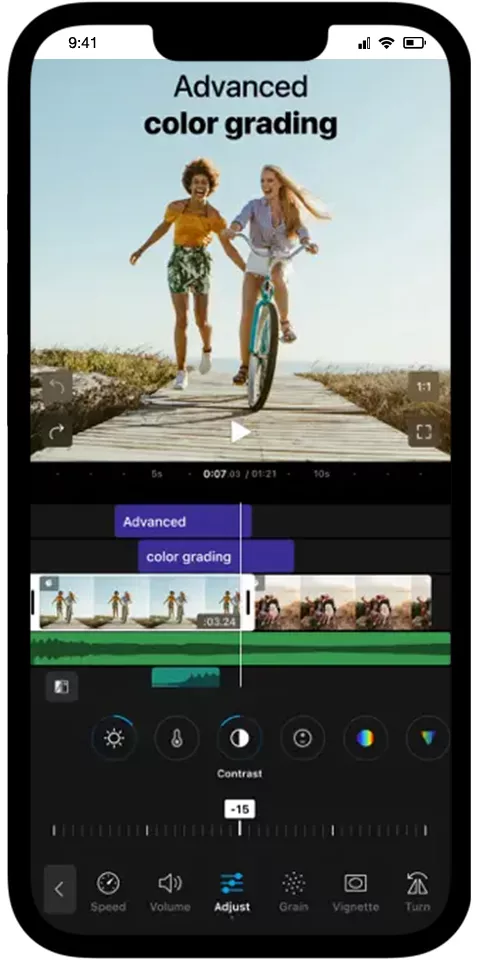Open the rainbow color wheel adjustment
The height and width of the screenshot is (960, 480).
(365, 738)
